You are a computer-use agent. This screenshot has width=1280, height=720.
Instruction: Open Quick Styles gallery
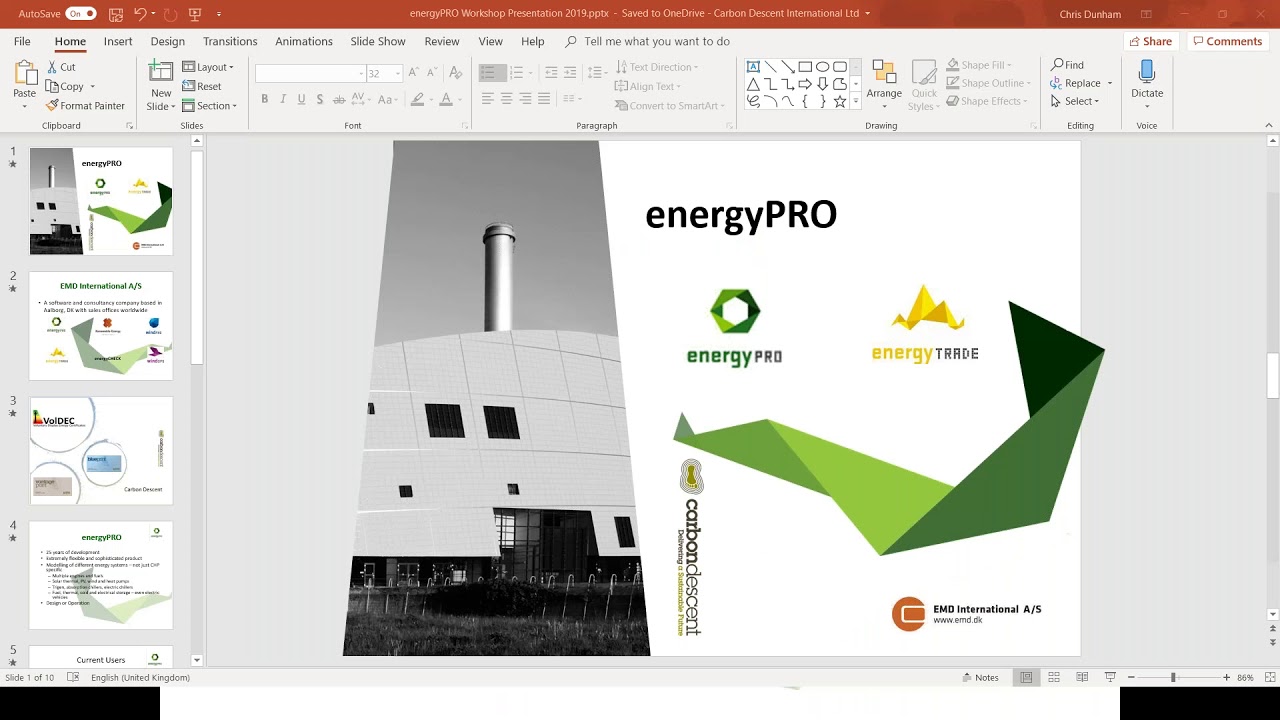click(x=922, y=86)
